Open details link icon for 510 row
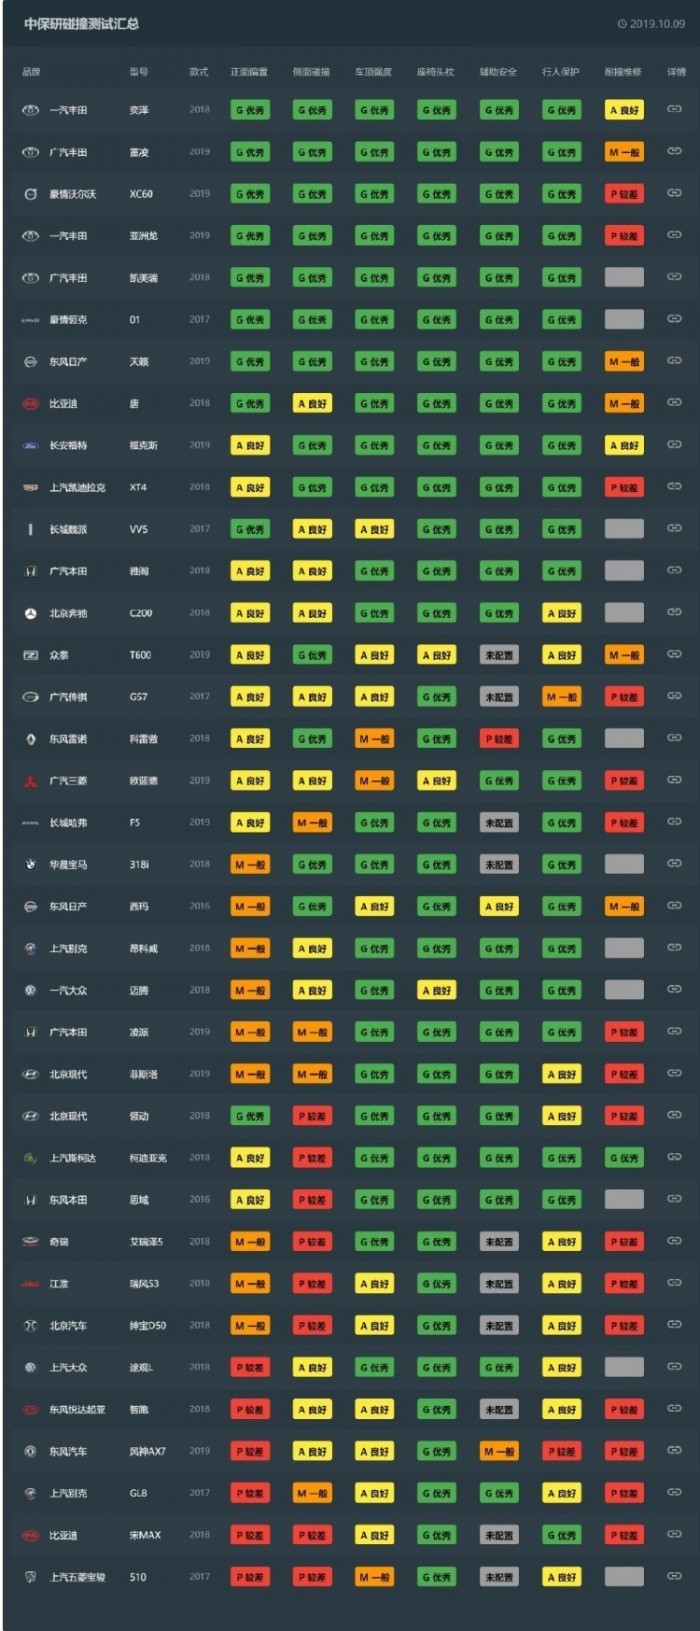This screenshot has height=1631, width=700. [x=674, y=1576]
